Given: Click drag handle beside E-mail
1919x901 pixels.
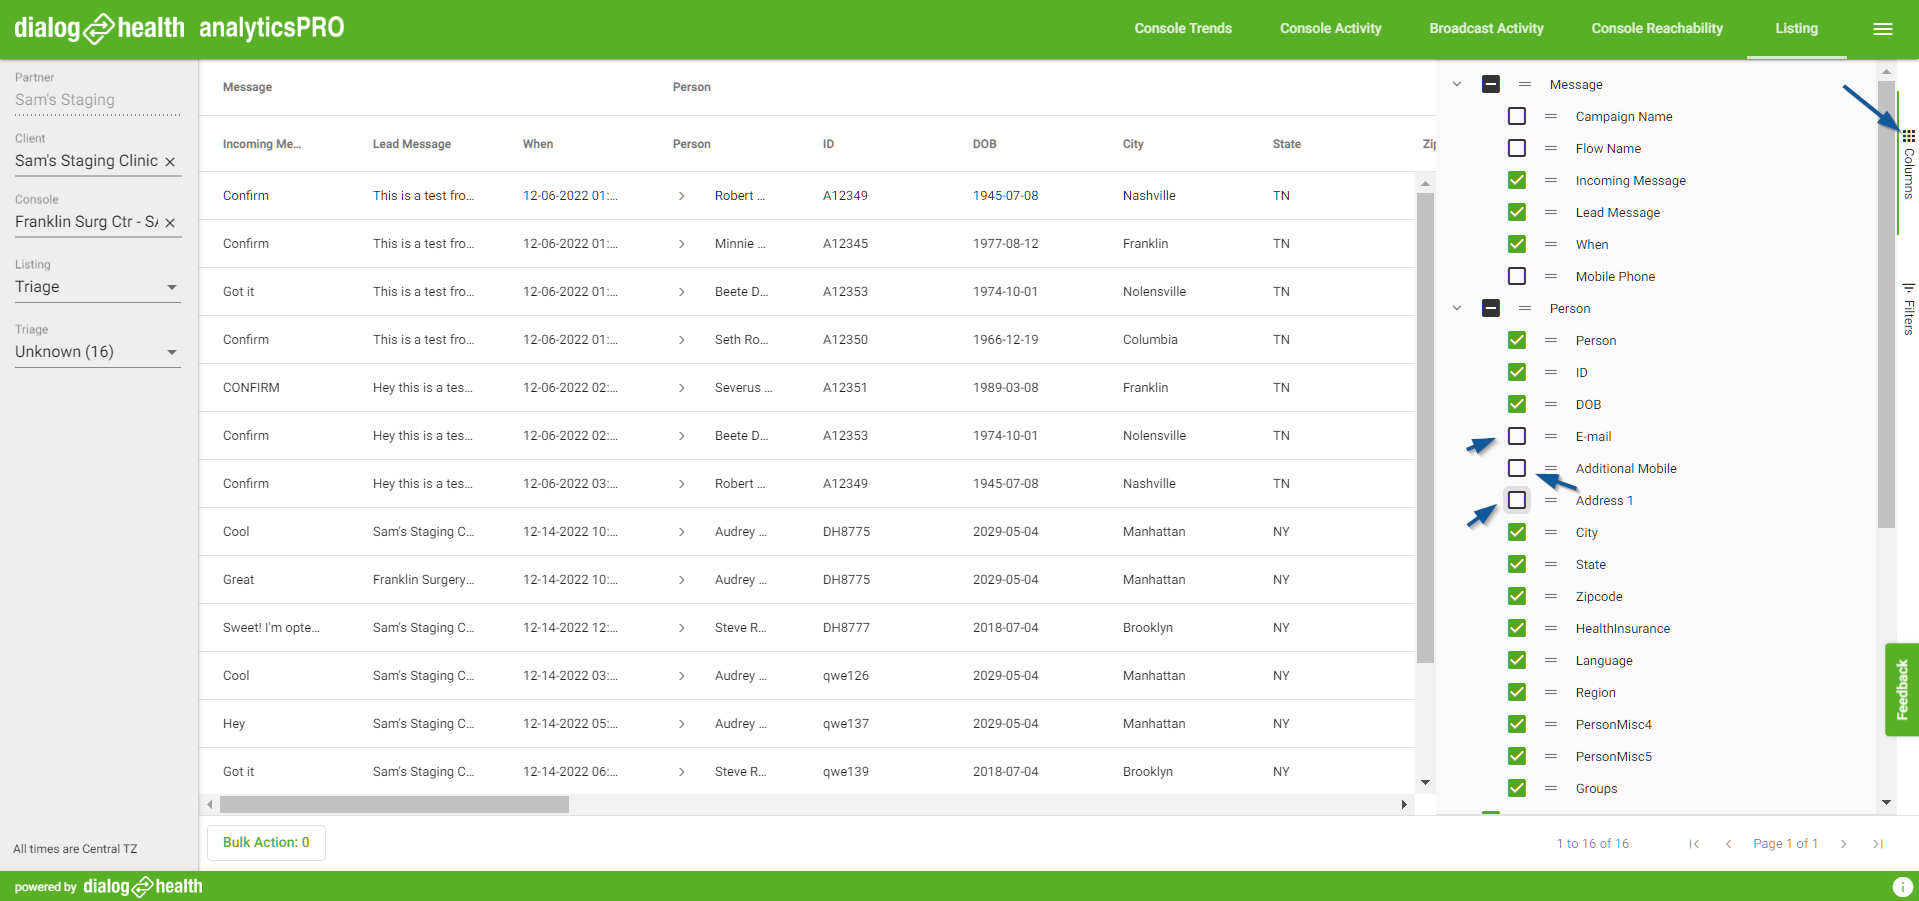Looking at the screenshot, I should pos(1551,437).
